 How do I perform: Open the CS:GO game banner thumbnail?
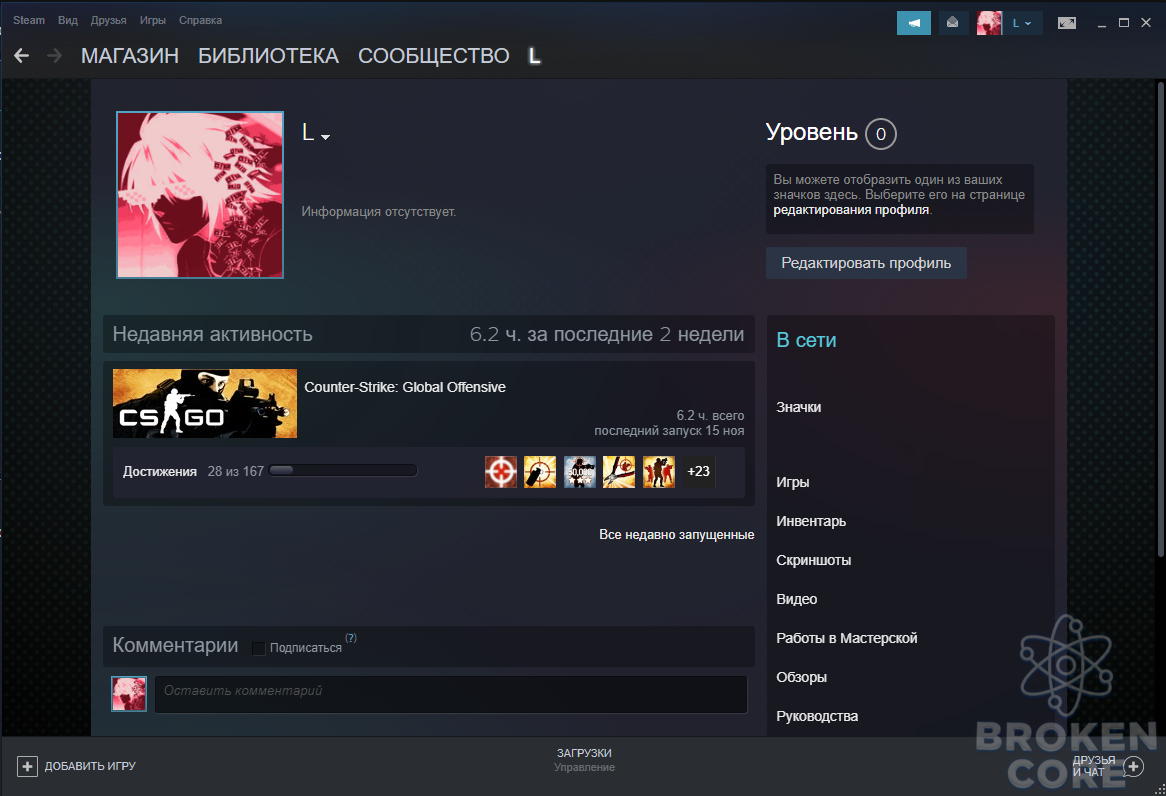coord(204,403)
